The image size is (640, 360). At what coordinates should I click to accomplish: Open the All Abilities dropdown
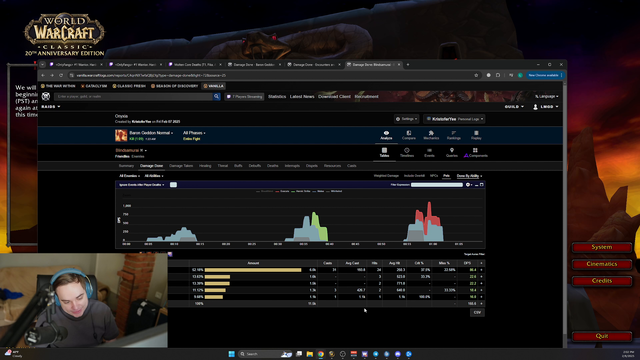(x=154, y=176)
